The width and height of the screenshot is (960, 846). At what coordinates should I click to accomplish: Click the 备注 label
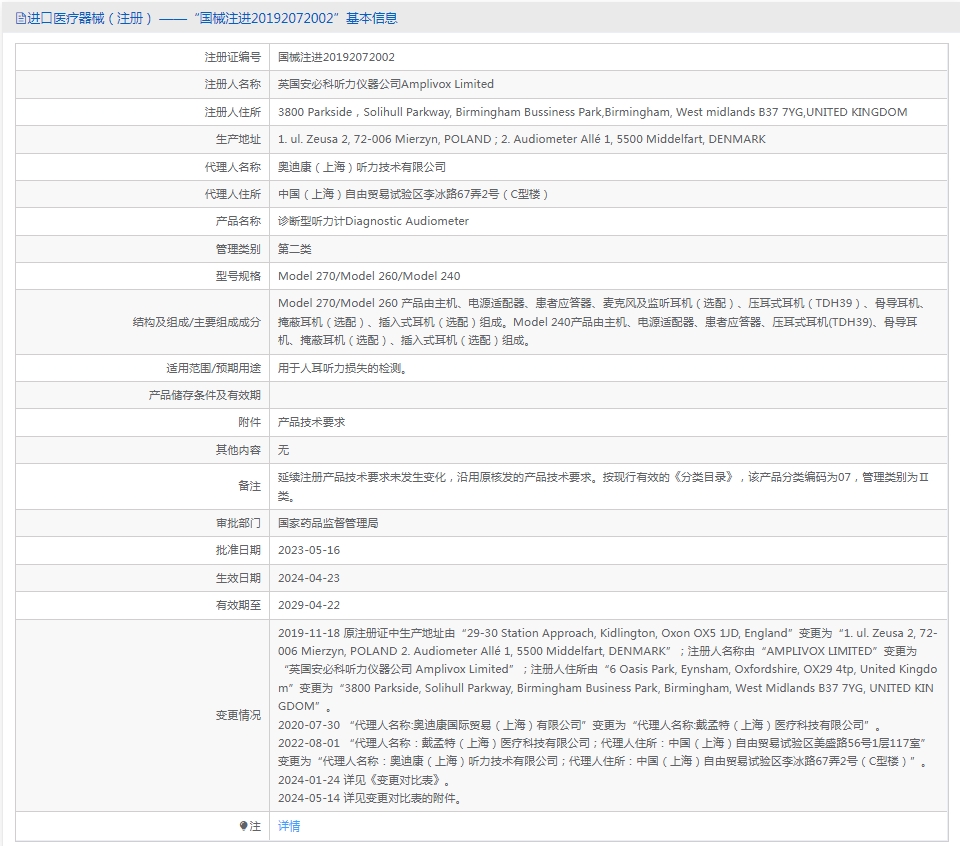pos(249,486)
